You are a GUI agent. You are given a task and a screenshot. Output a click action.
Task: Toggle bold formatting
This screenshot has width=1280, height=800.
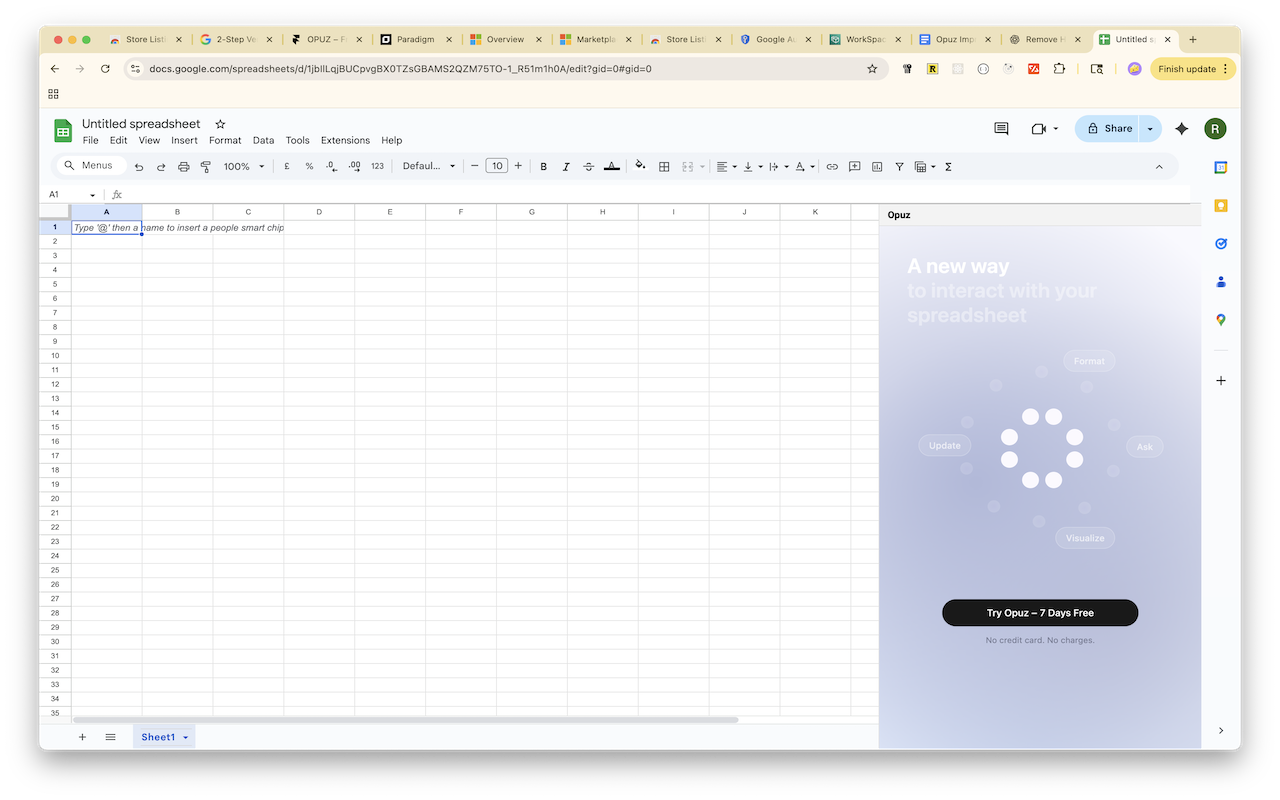pos(544,166)
